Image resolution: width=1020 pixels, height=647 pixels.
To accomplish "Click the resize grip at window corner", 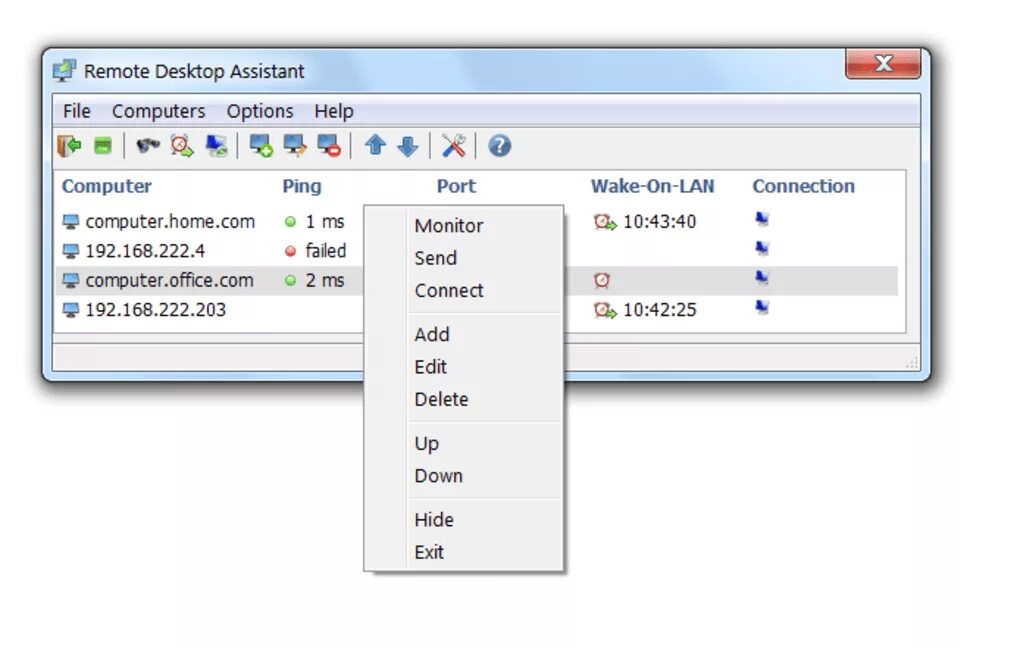I will coord(912,363).
